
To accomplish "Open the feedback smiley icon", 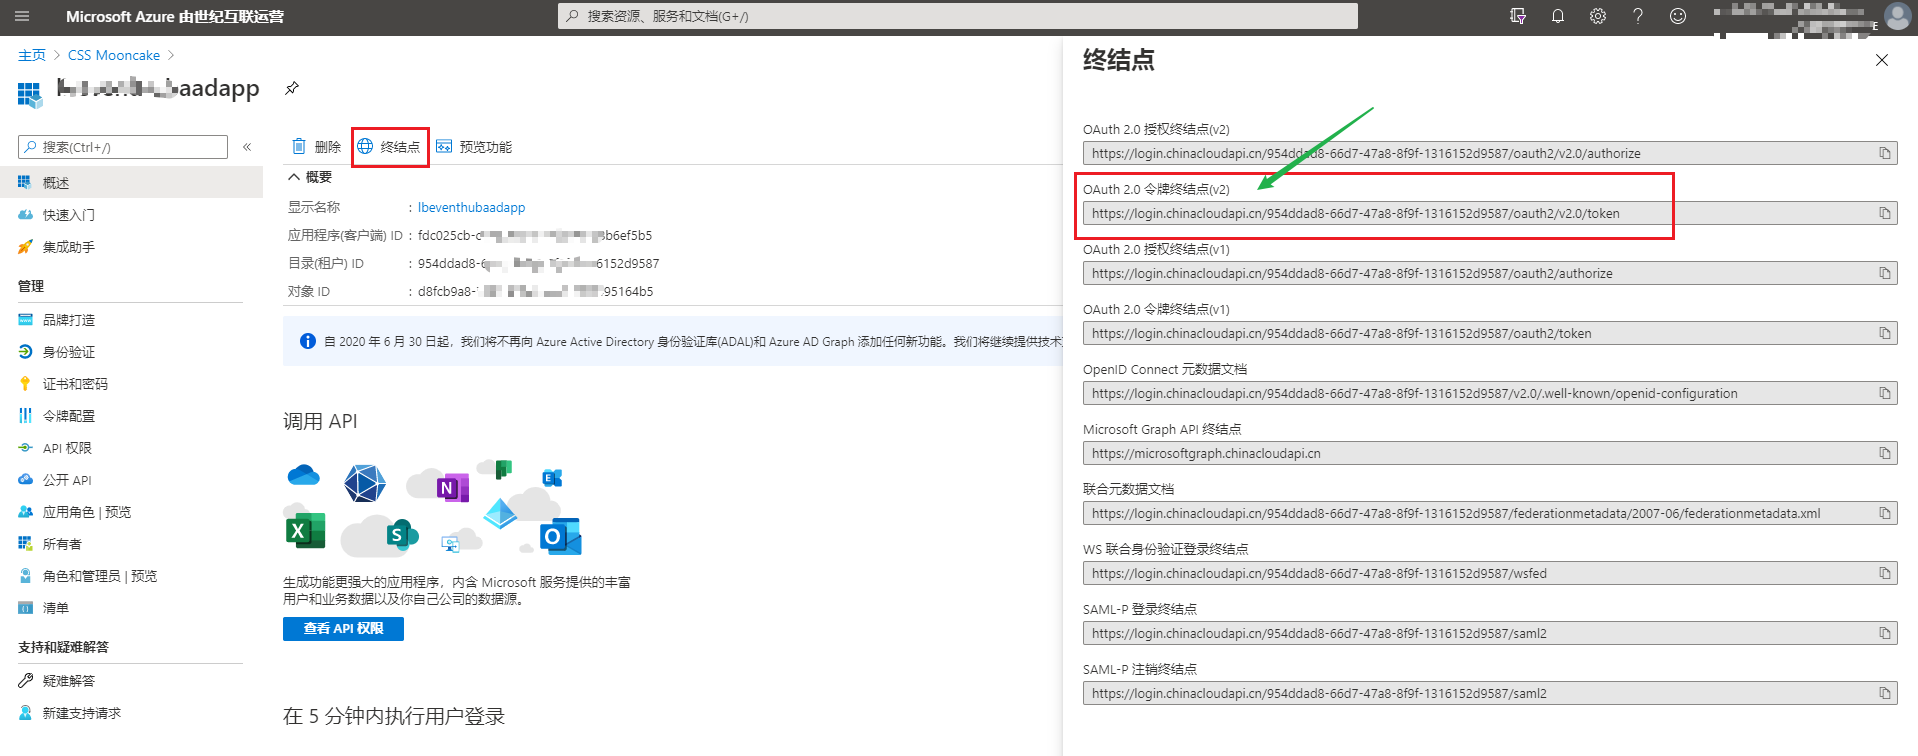I will click(x=1678, y=16).
